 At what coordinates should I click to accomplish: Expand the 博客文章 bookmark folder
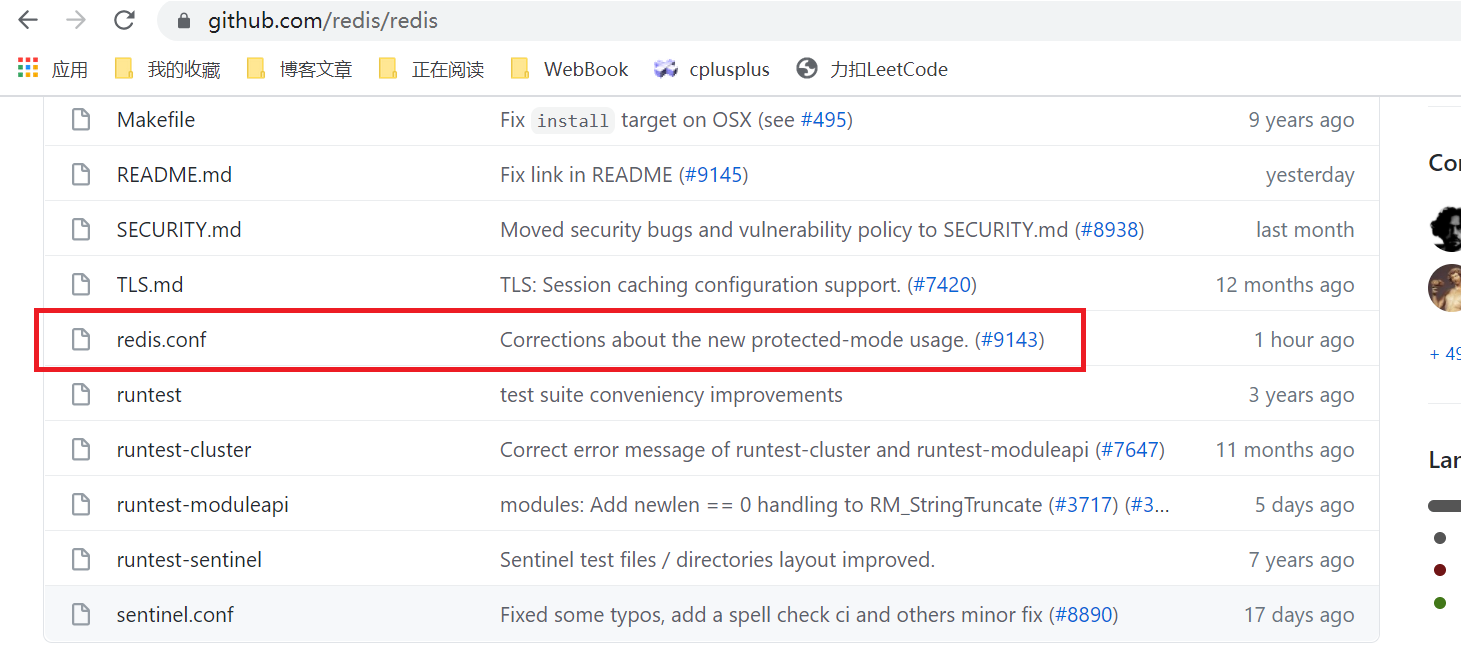(x=299, y=69)
